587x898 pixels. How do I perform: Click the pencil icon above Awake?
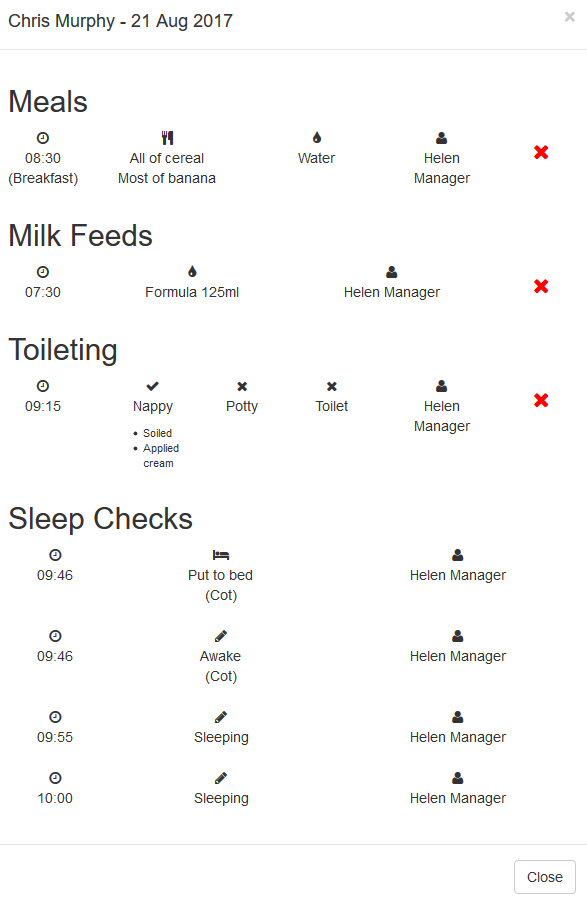(220, 636)
